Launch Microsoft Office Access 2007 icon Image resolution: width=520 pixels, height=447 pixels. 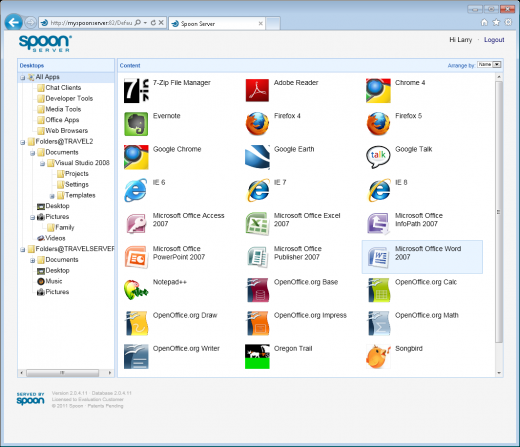(x=136, y=223)
